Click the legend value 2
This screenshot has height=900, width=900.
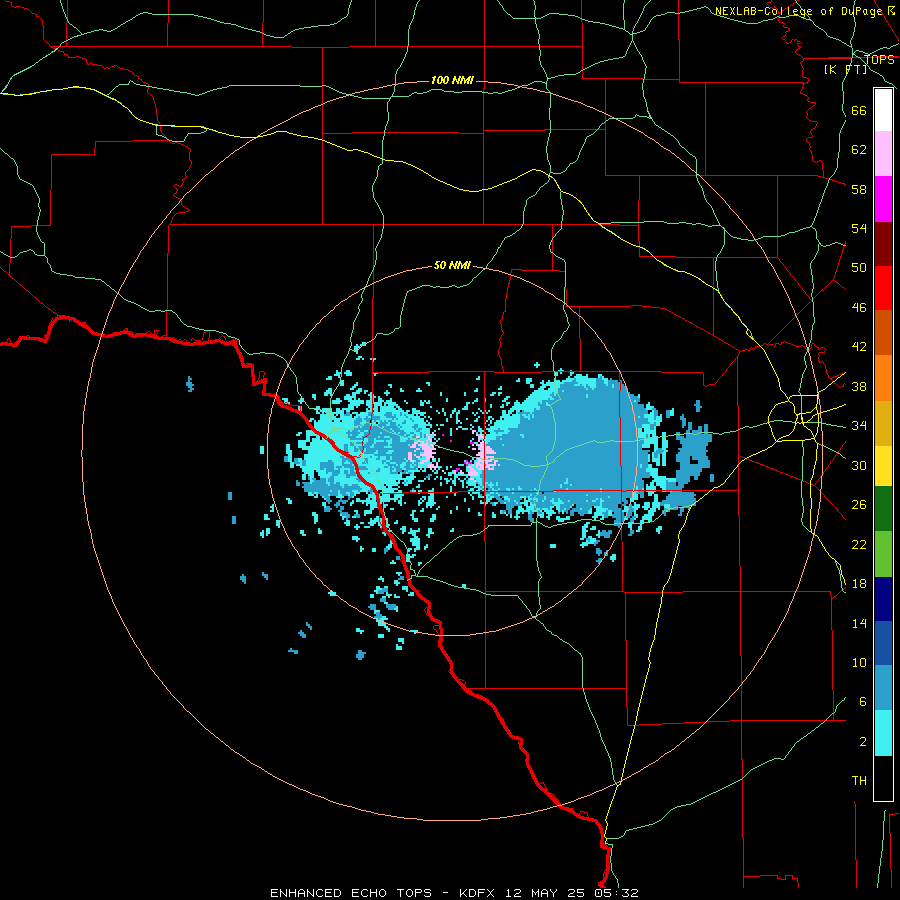click(x=863, y=742)
